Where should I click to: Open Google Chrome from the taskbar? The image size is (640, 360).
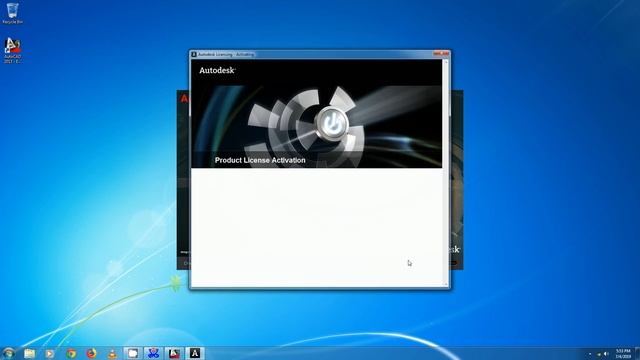[x=71, y=353]
